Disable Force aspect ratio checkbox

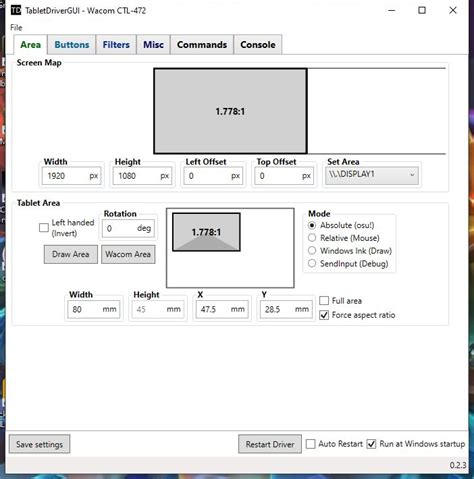(324, 315)
